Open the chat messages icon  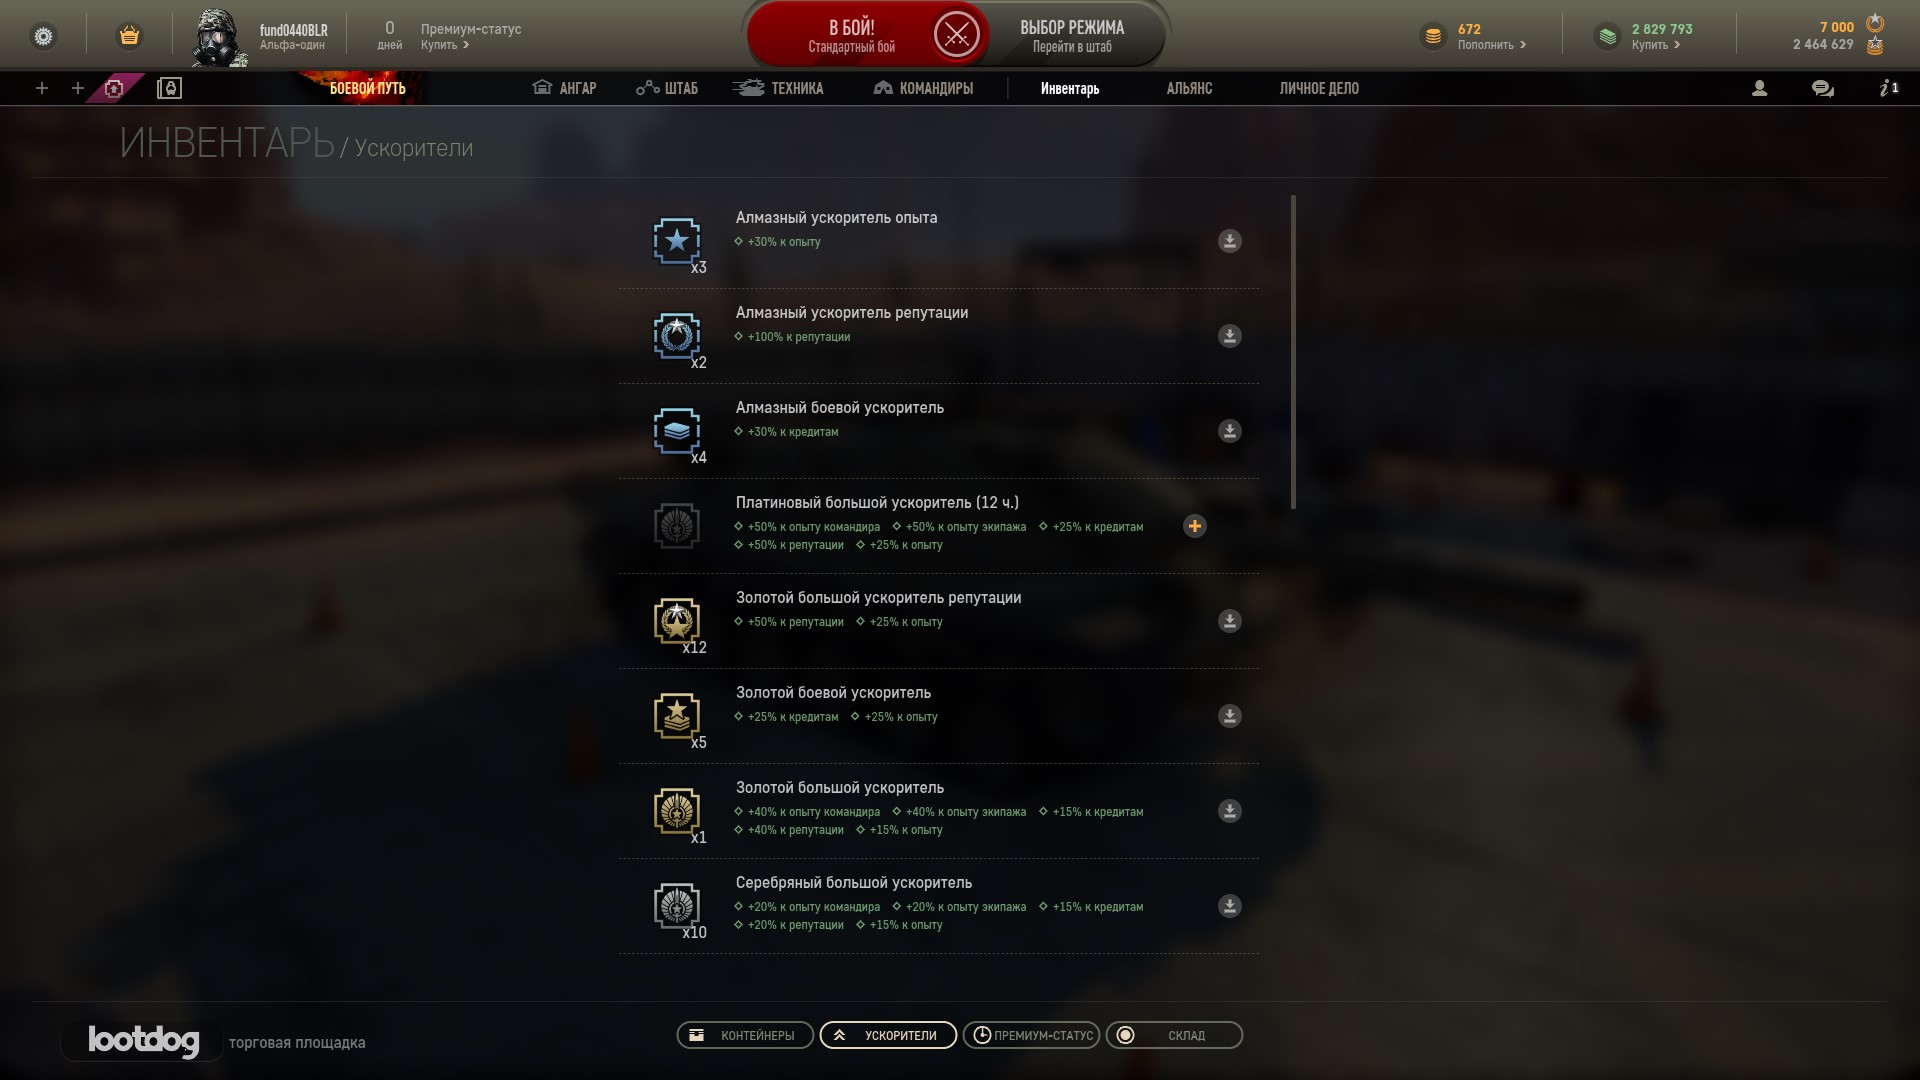1822,88
